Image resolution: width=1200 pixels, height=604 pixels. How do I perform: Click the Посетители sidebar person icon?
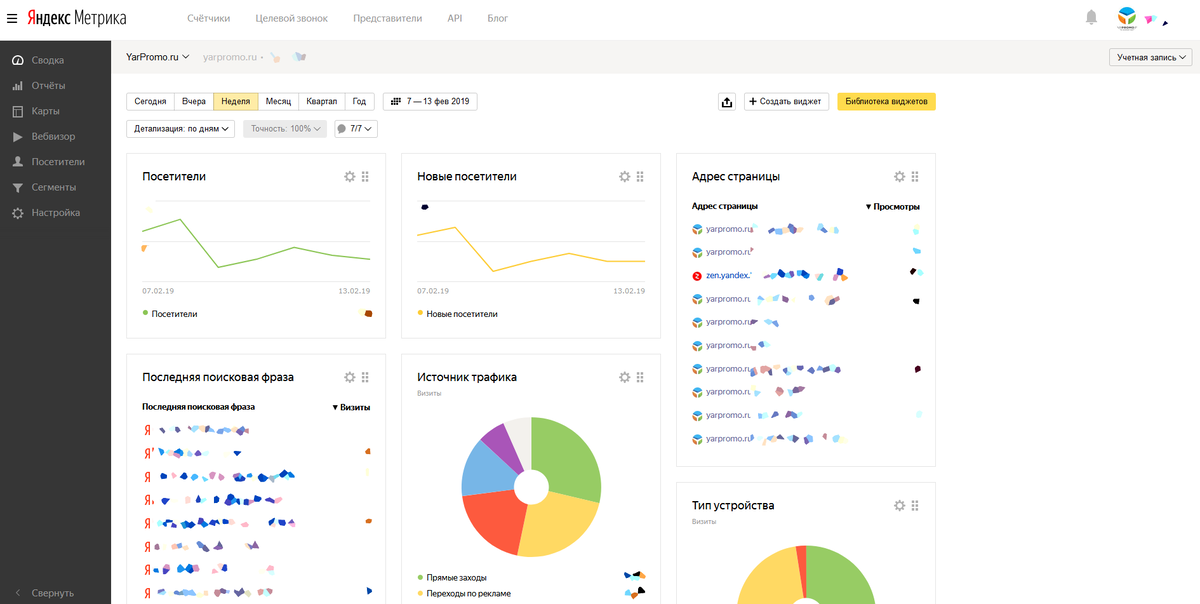click(17, 161)
